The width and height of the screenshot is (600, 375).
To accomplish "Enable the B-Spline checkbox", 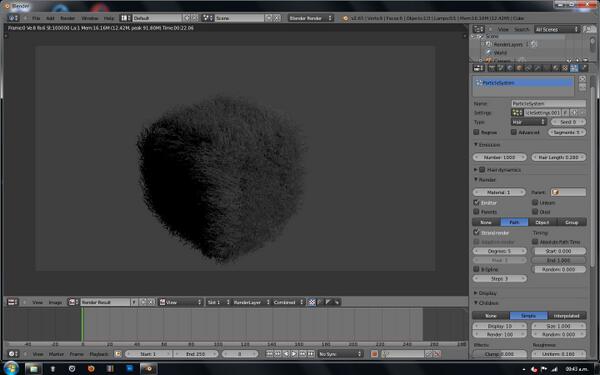I will 476,269.
